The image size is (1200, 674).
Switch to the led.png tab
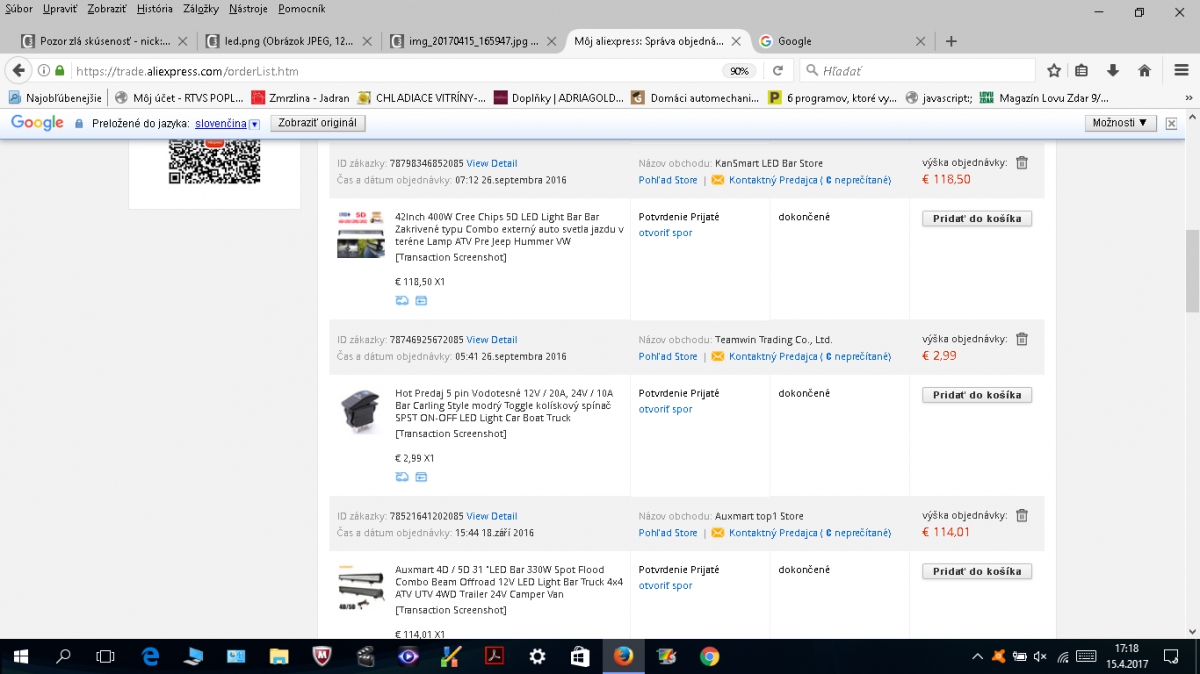[287, 41]
